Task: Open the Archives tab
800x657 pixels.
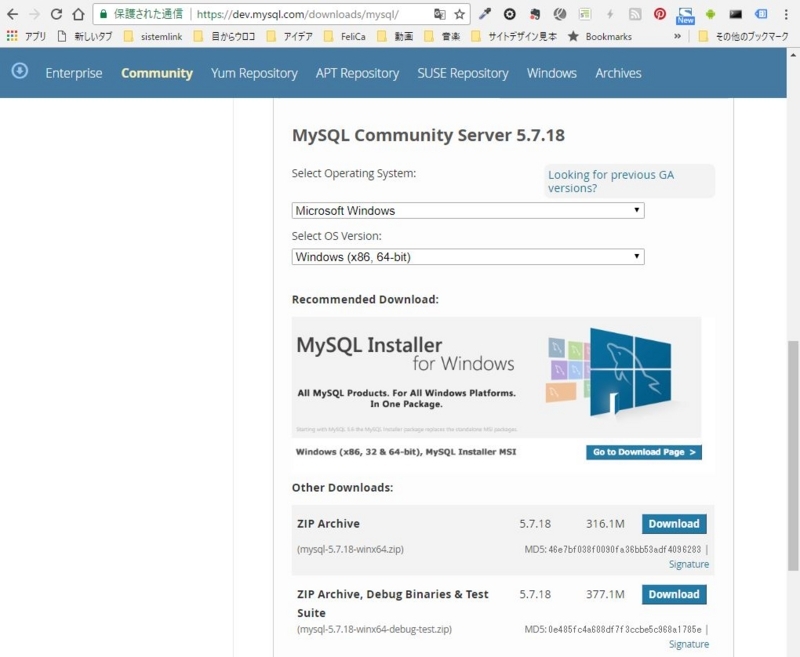Action: (x=618, y=73)
